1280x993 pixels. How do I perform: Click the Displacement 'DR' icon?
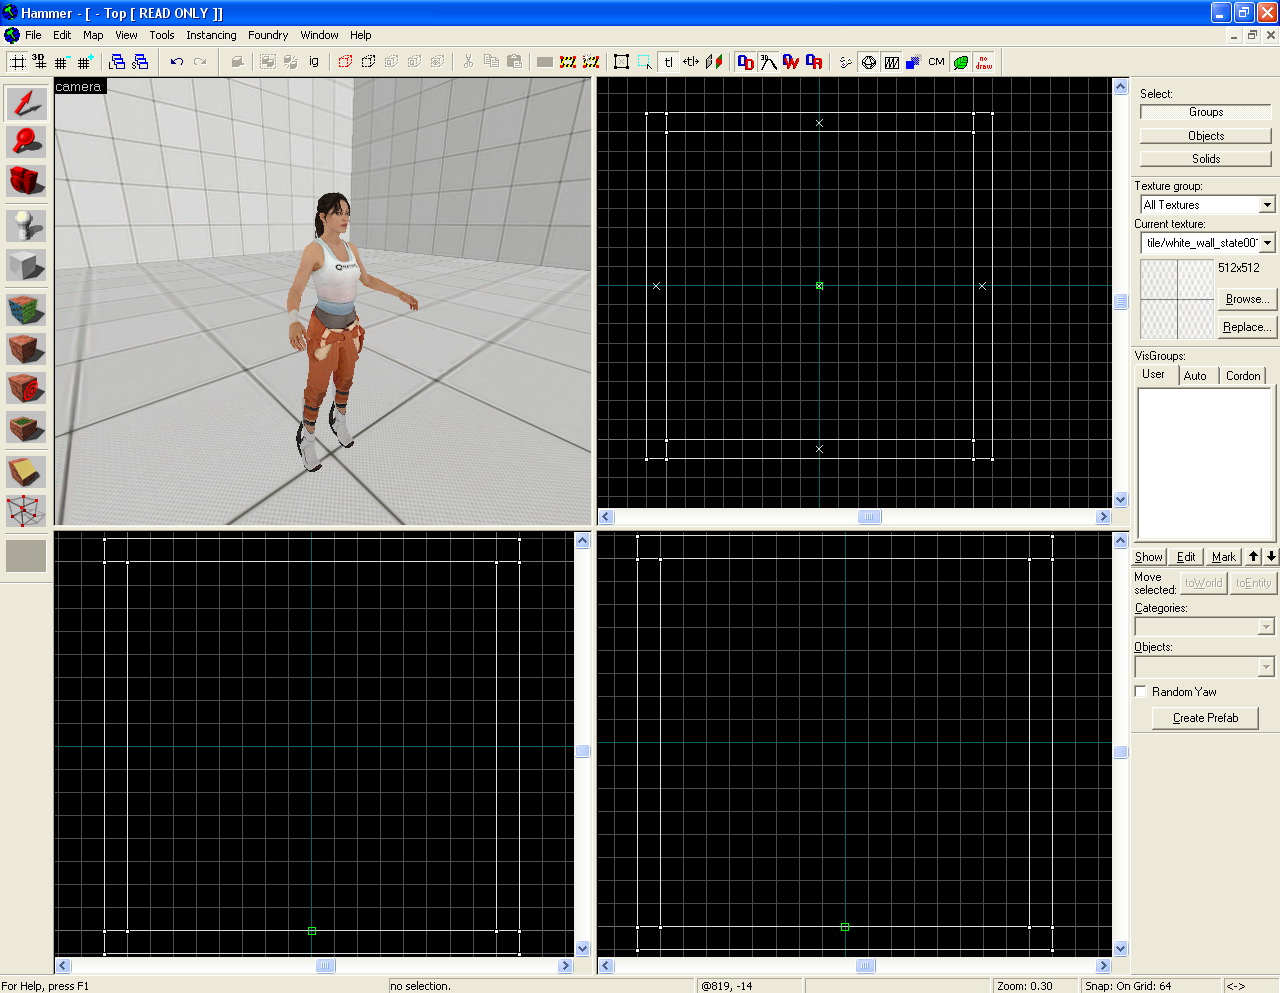point(814,62)
